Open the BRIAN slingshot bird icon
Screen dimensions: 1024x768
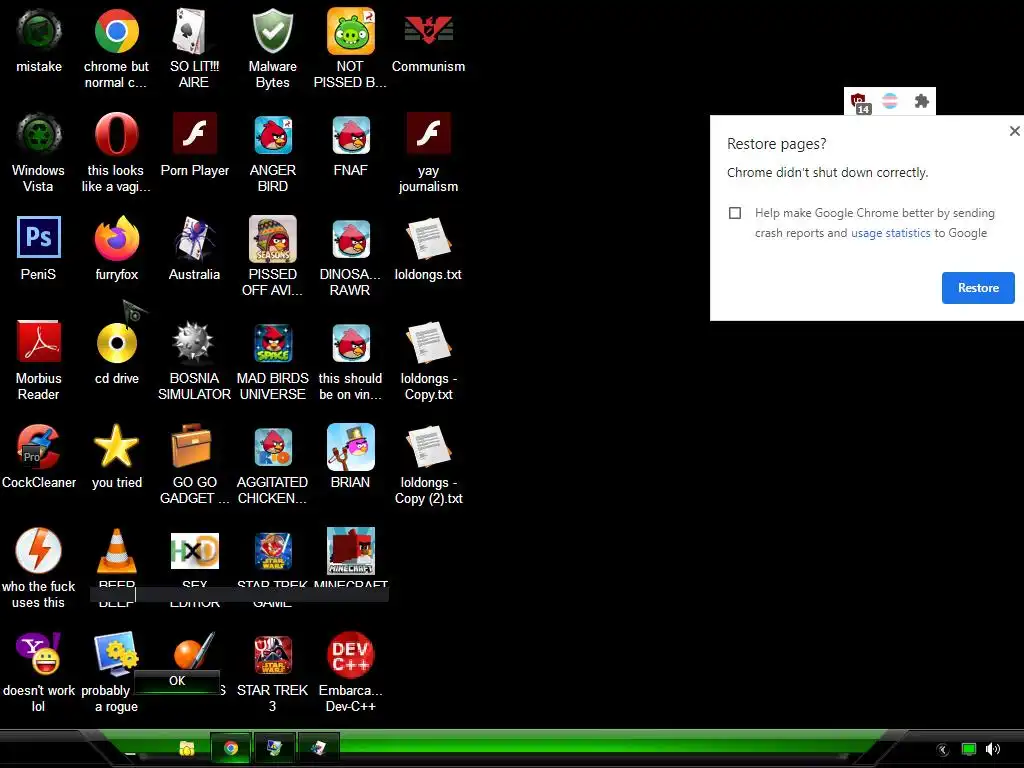pyautogui.click(x=351, y=447)
